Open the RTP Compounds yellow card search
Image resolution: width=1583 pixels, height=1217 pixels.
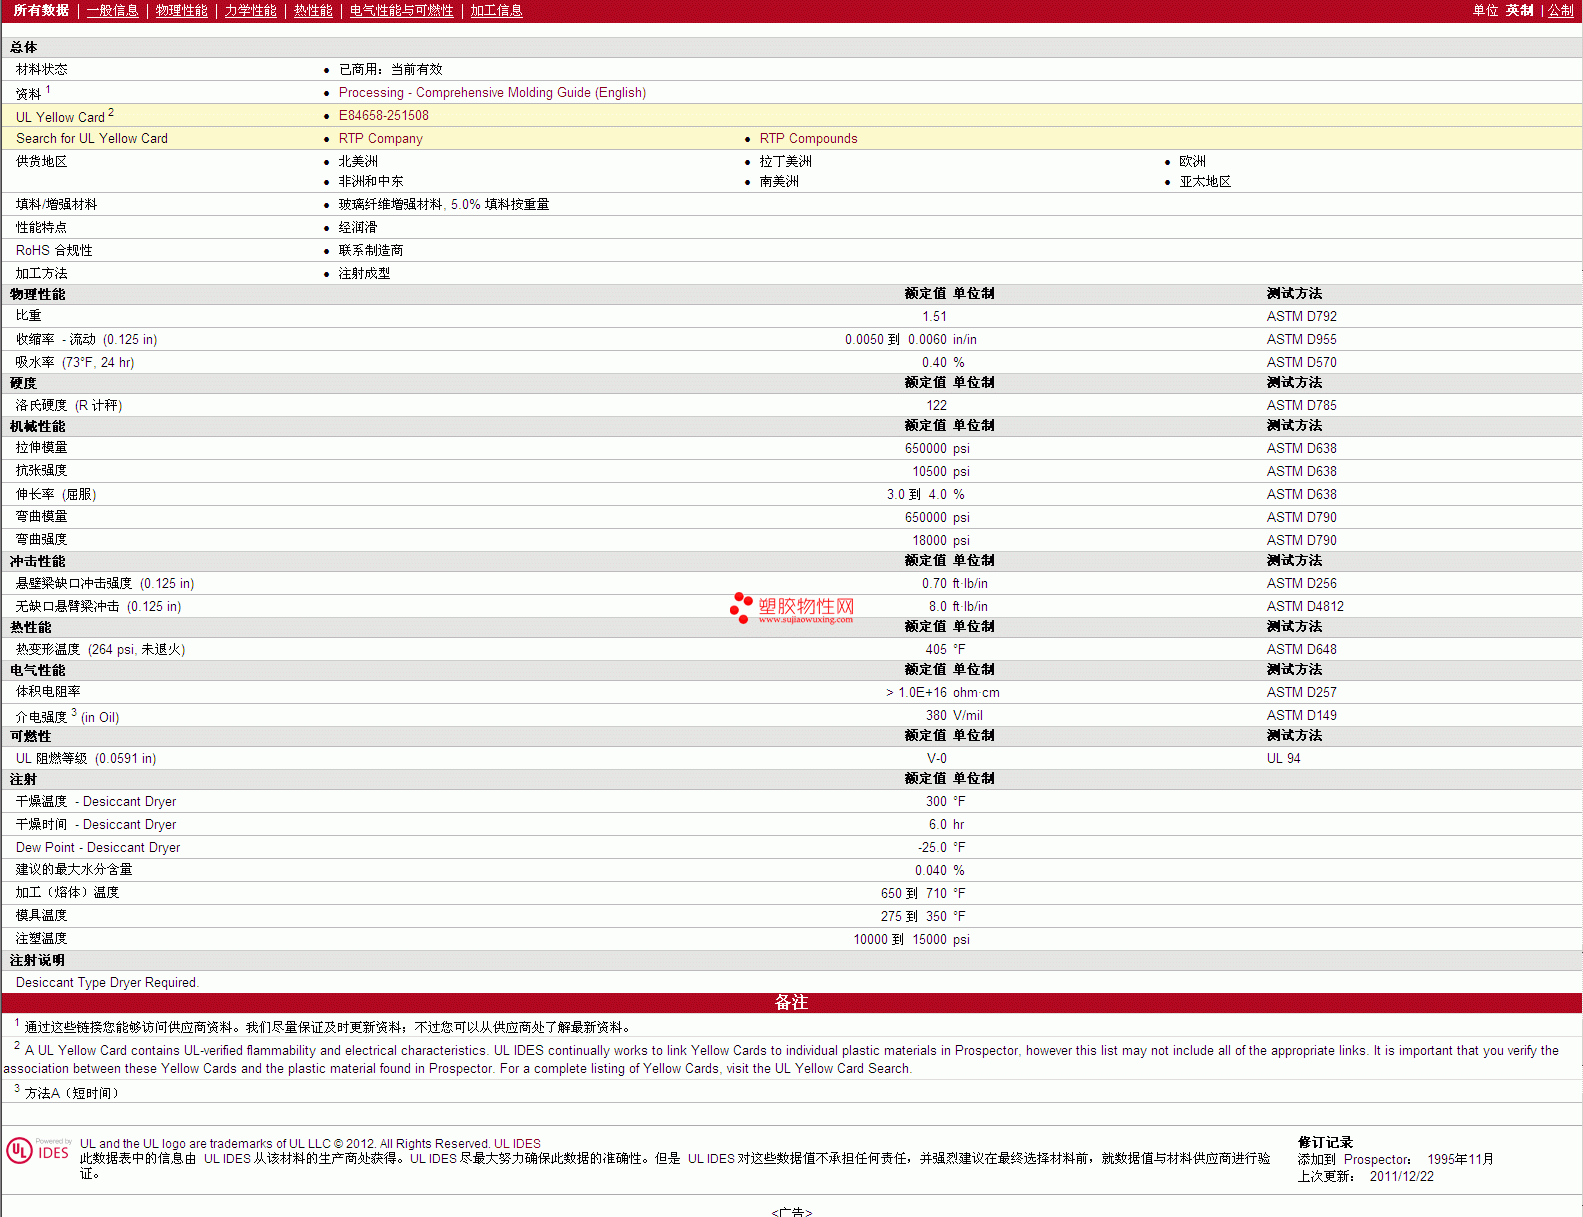coord(808,138)
